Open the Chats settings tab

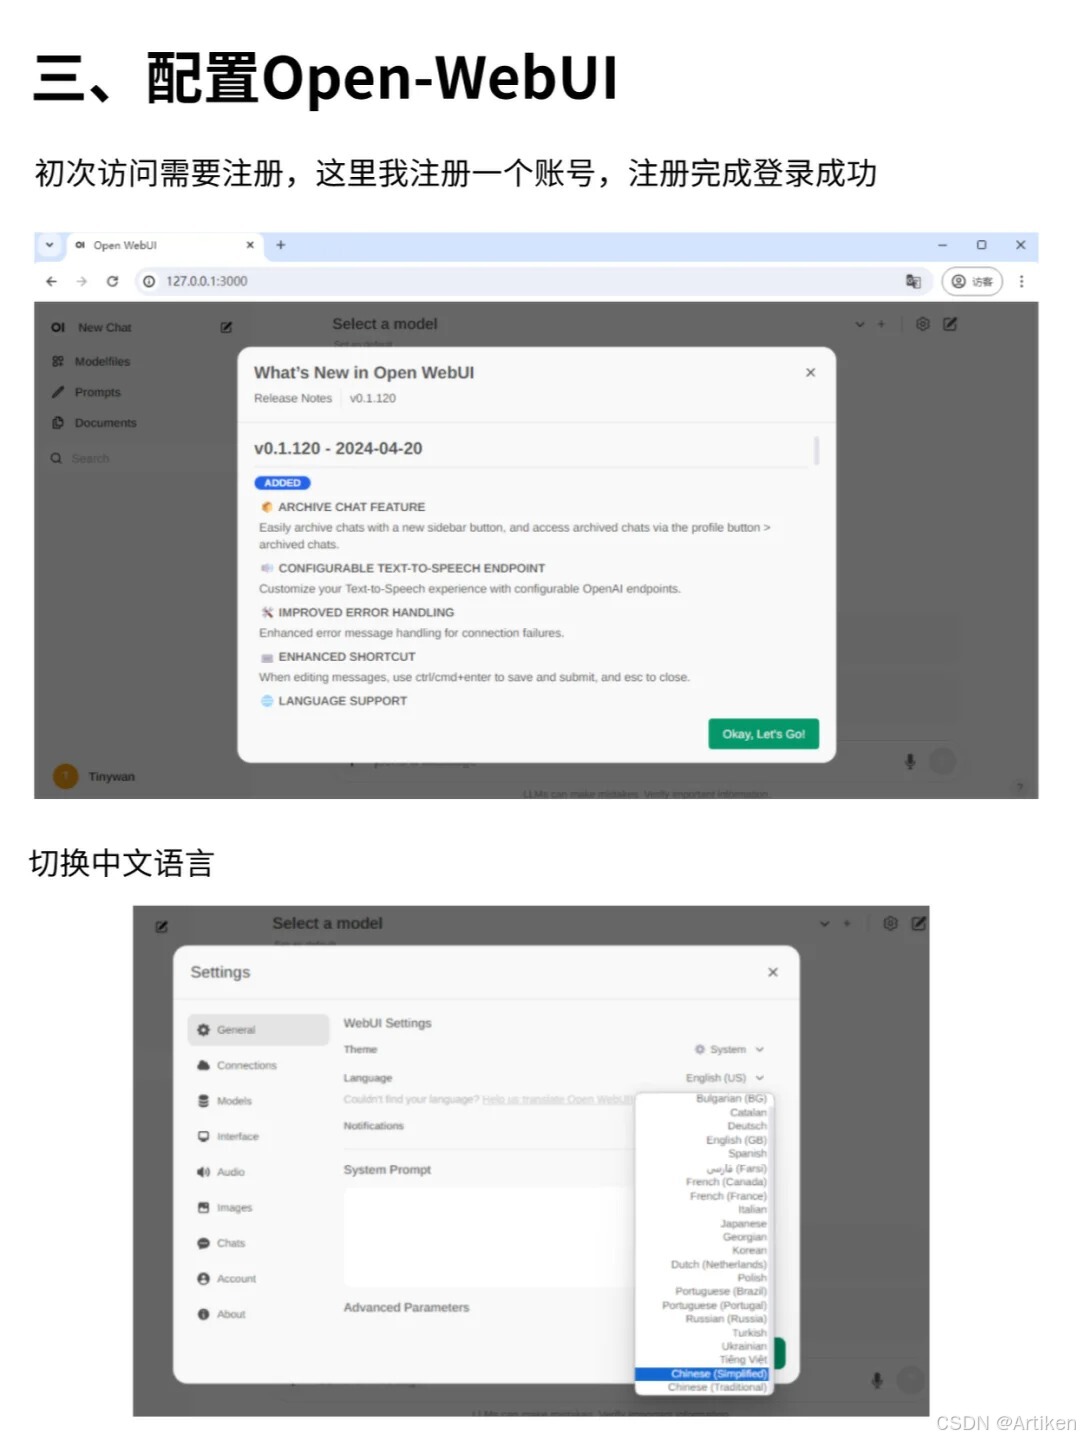click(258, 1243)
